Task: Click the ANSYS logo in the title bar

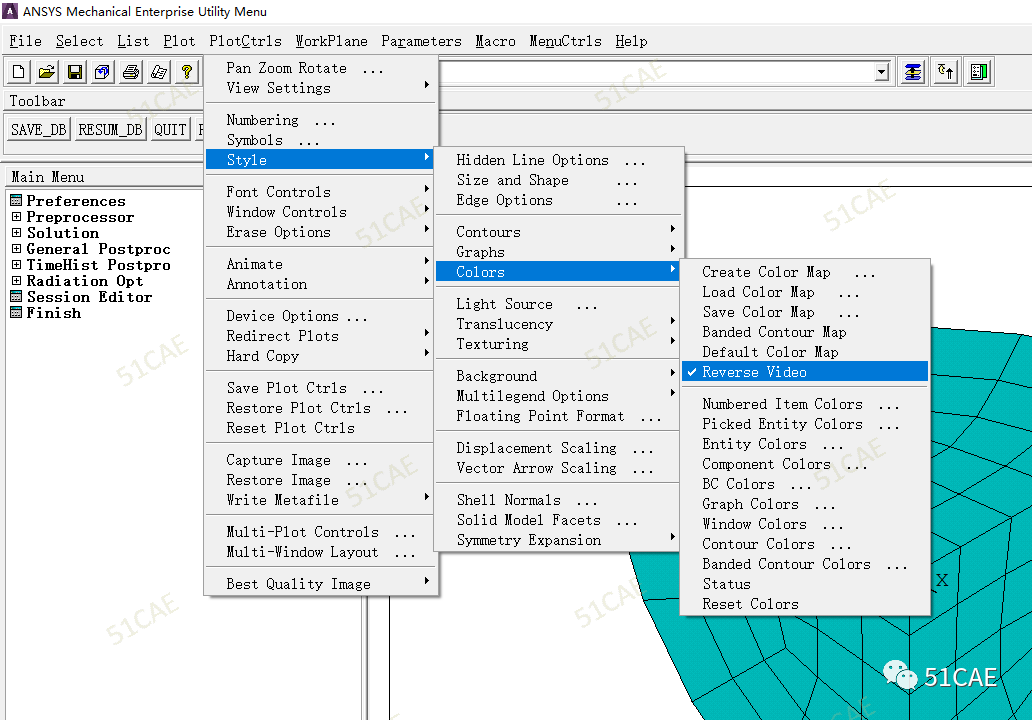Action: click(x=10, y=11)
